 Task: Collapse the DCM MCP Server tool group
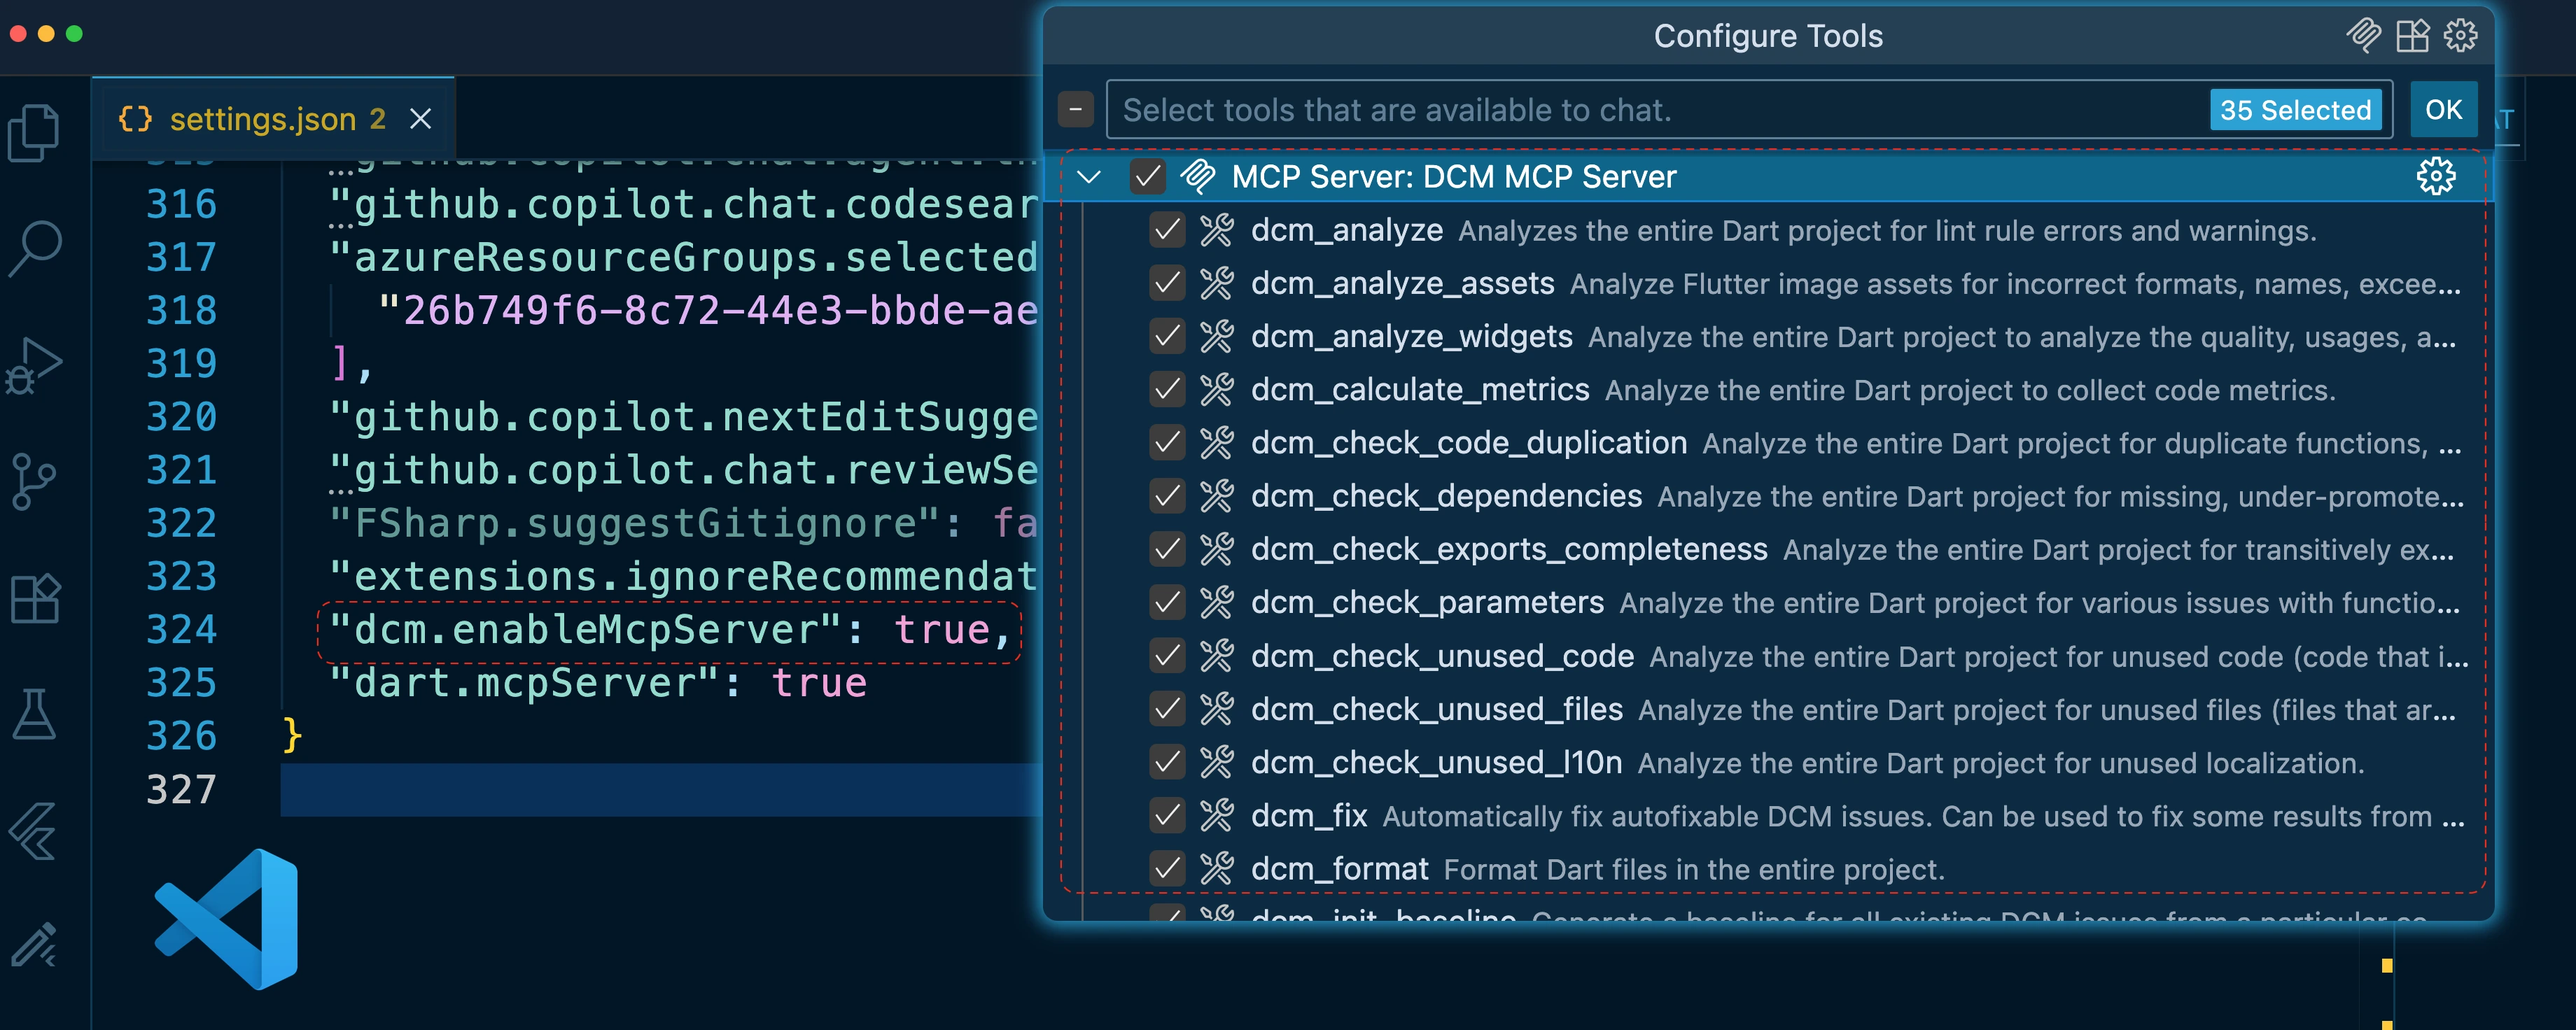[x=1089, y=177]
